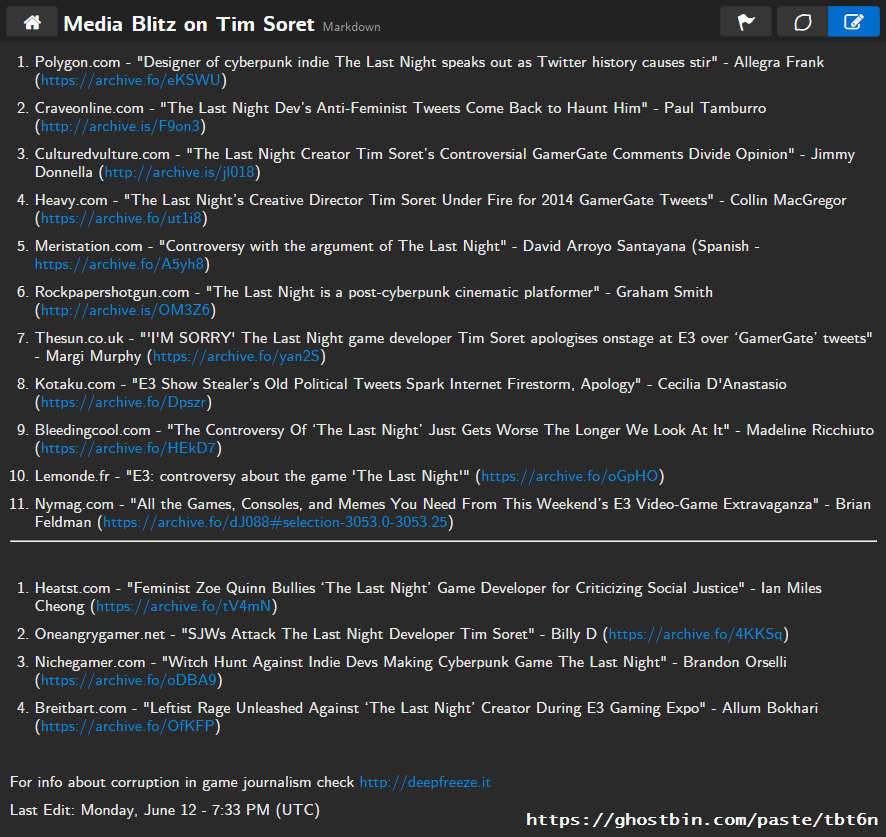Visit the deepfreeze.it link
This screenshot has height=837, width=886.
(x=425, y=782)
